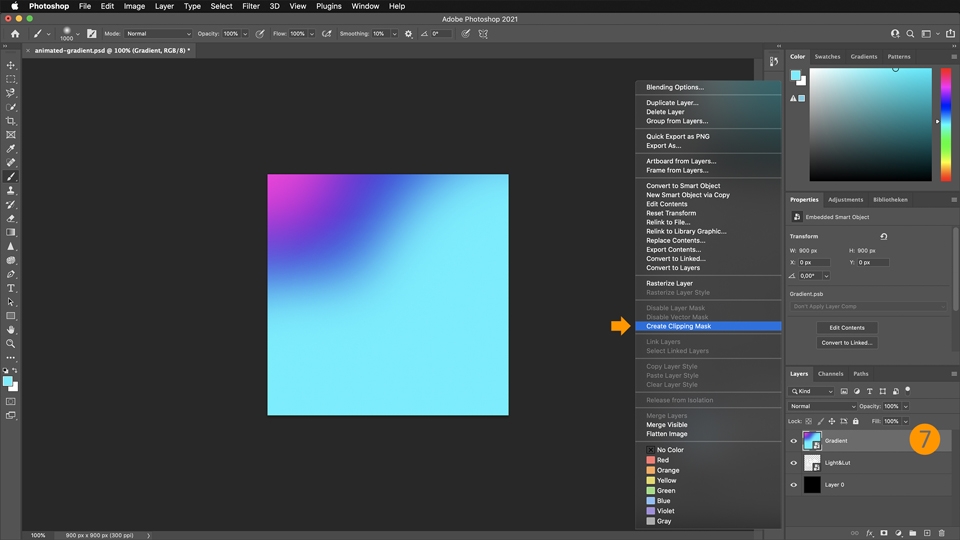Select the Hand tool
The image size is (960, 540).
pos(11,329)
